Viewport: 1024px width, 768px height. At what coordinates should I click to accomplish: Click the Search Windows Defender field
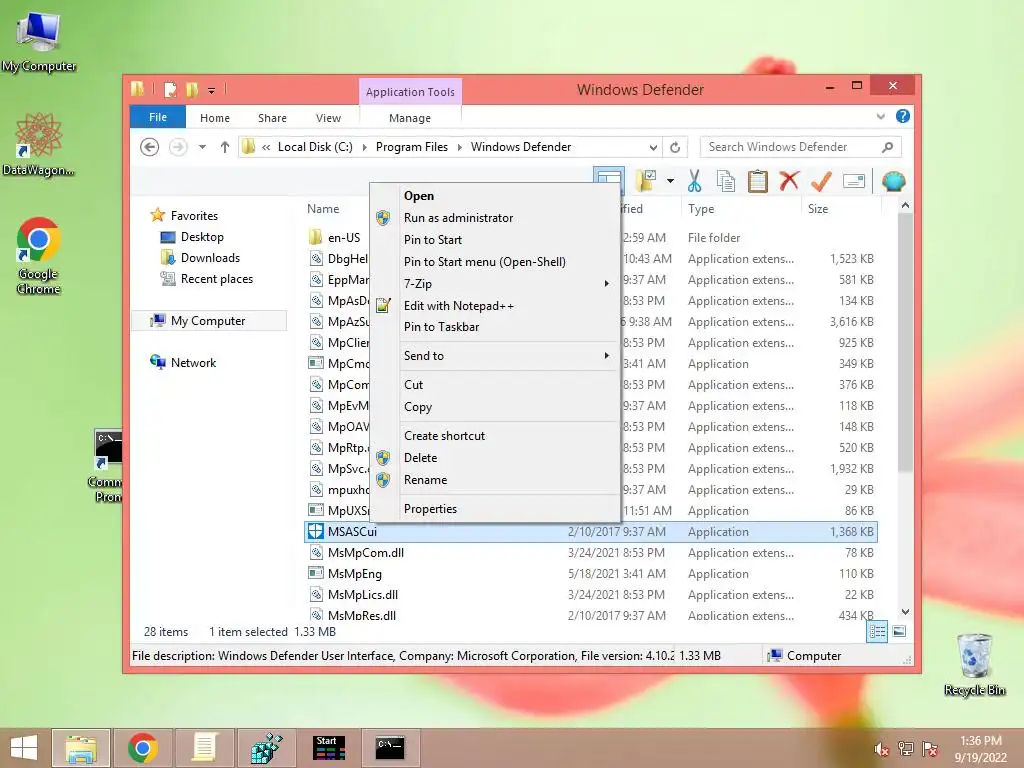[x=801, y=147]
